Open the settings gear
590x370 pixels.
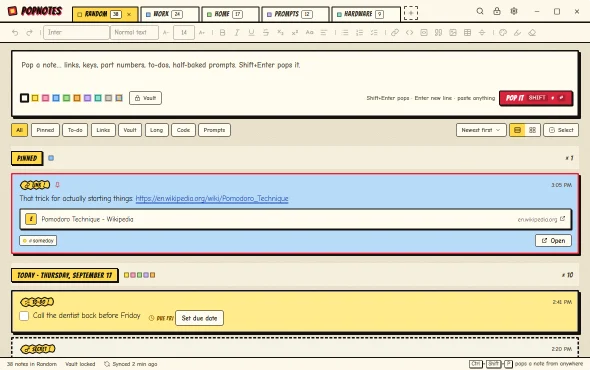[x=514, y=11]
